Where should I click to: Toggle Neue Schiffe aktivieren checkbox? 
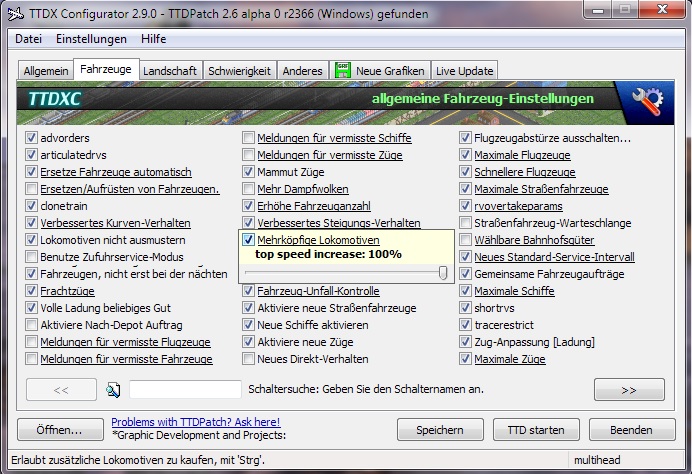[x=248, y=325]
